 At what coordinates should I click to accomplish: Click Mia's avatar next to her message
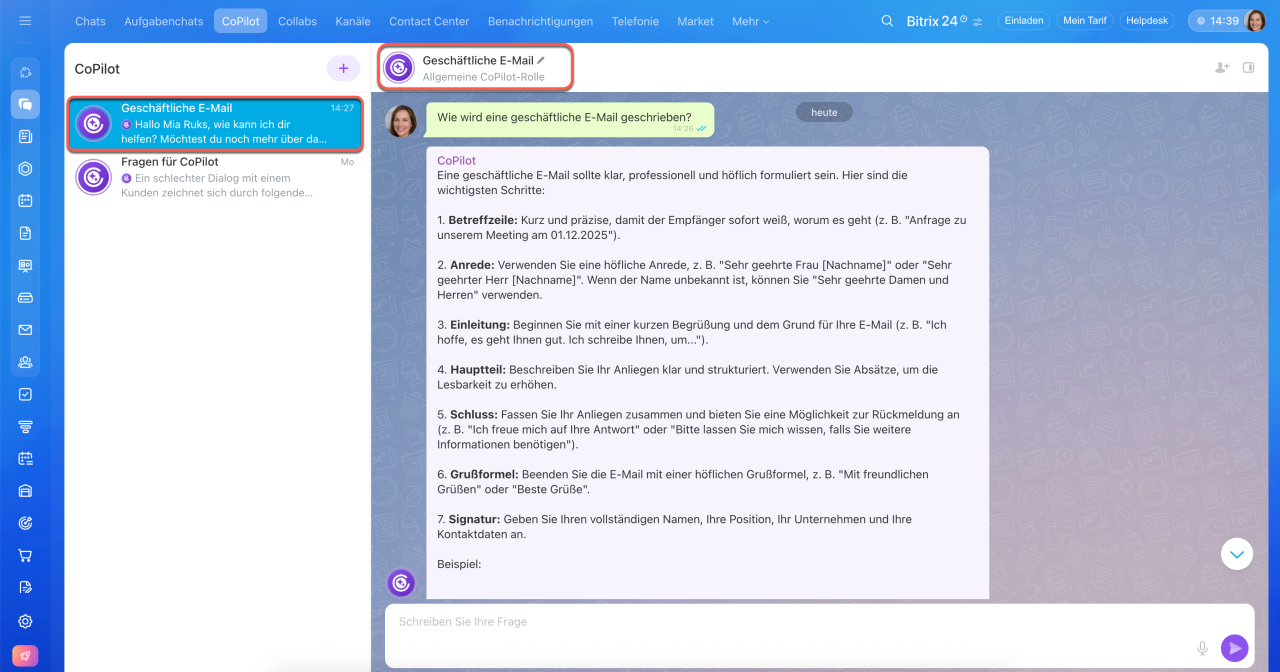(x=401, y=120)
